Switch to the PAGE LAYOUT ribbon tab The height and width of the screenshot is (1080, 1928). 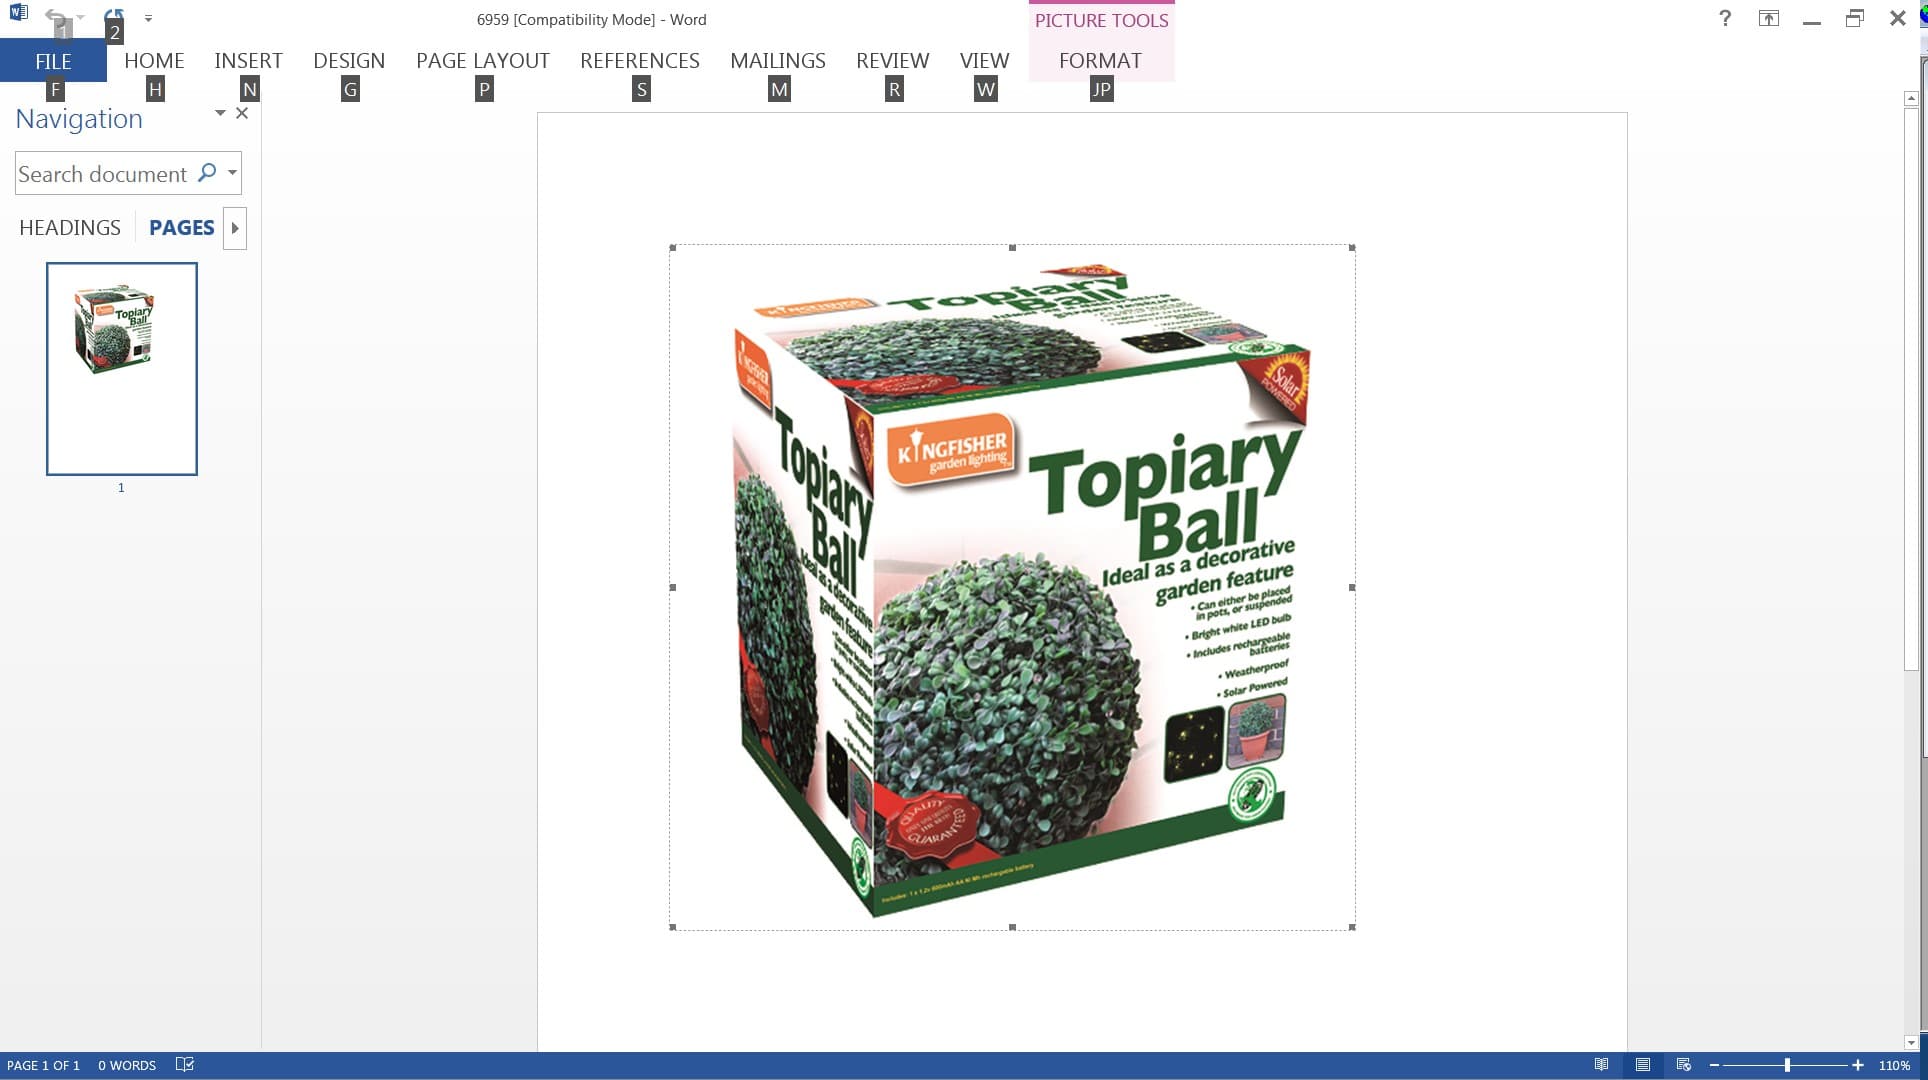(x=483, y=61)
